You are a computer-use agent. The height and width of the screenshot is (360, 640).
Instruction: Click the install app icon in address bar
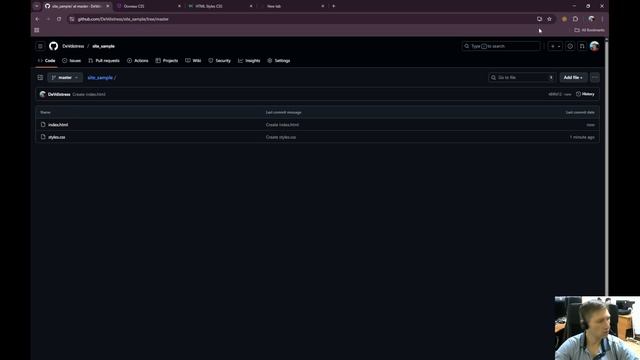pyautogui.click(x=539, y=19)
